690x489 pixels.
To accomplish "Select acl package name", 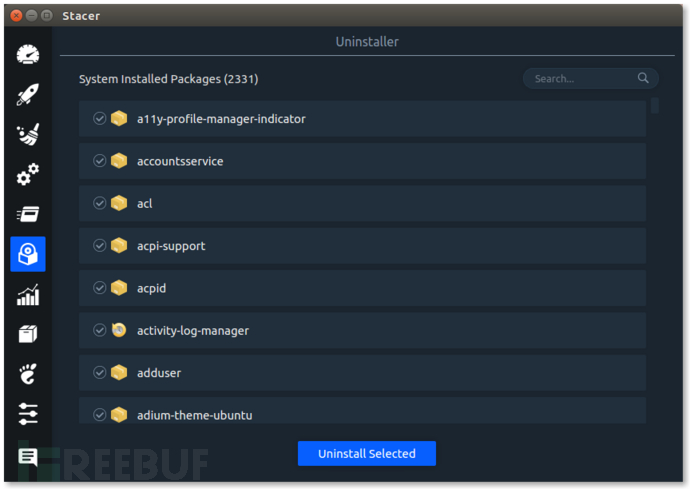I will pyautogui.click(x=144, y=203).
